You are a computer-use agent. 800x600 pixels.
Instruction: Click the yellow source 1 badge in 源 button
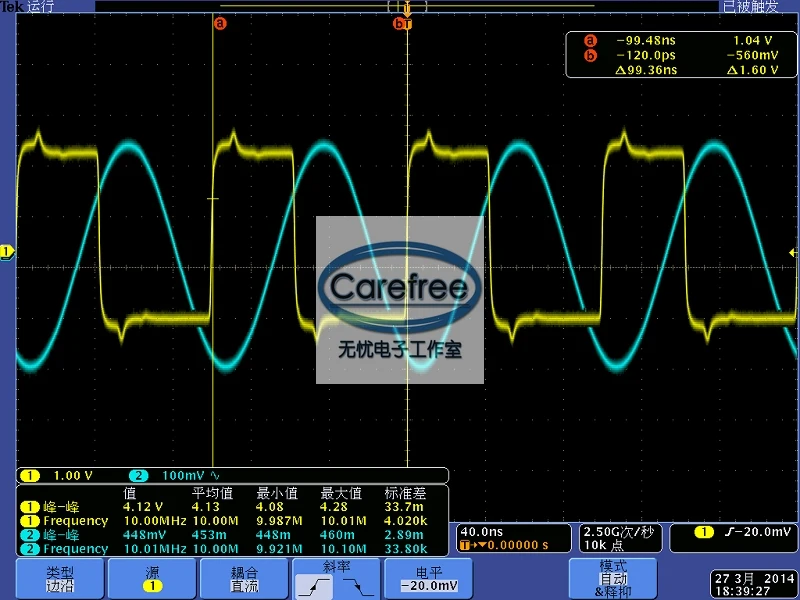[x=152, y=586]
